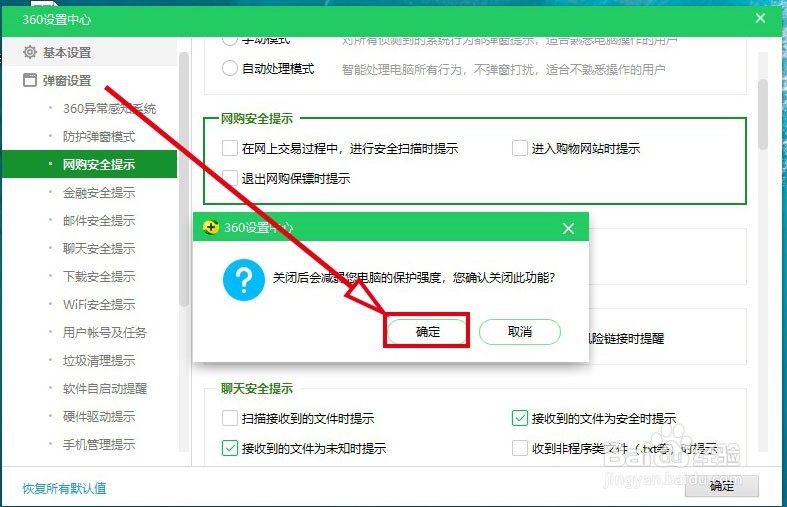Click the 360 logo icon in dialog title
787x507 pixels.
211,227
